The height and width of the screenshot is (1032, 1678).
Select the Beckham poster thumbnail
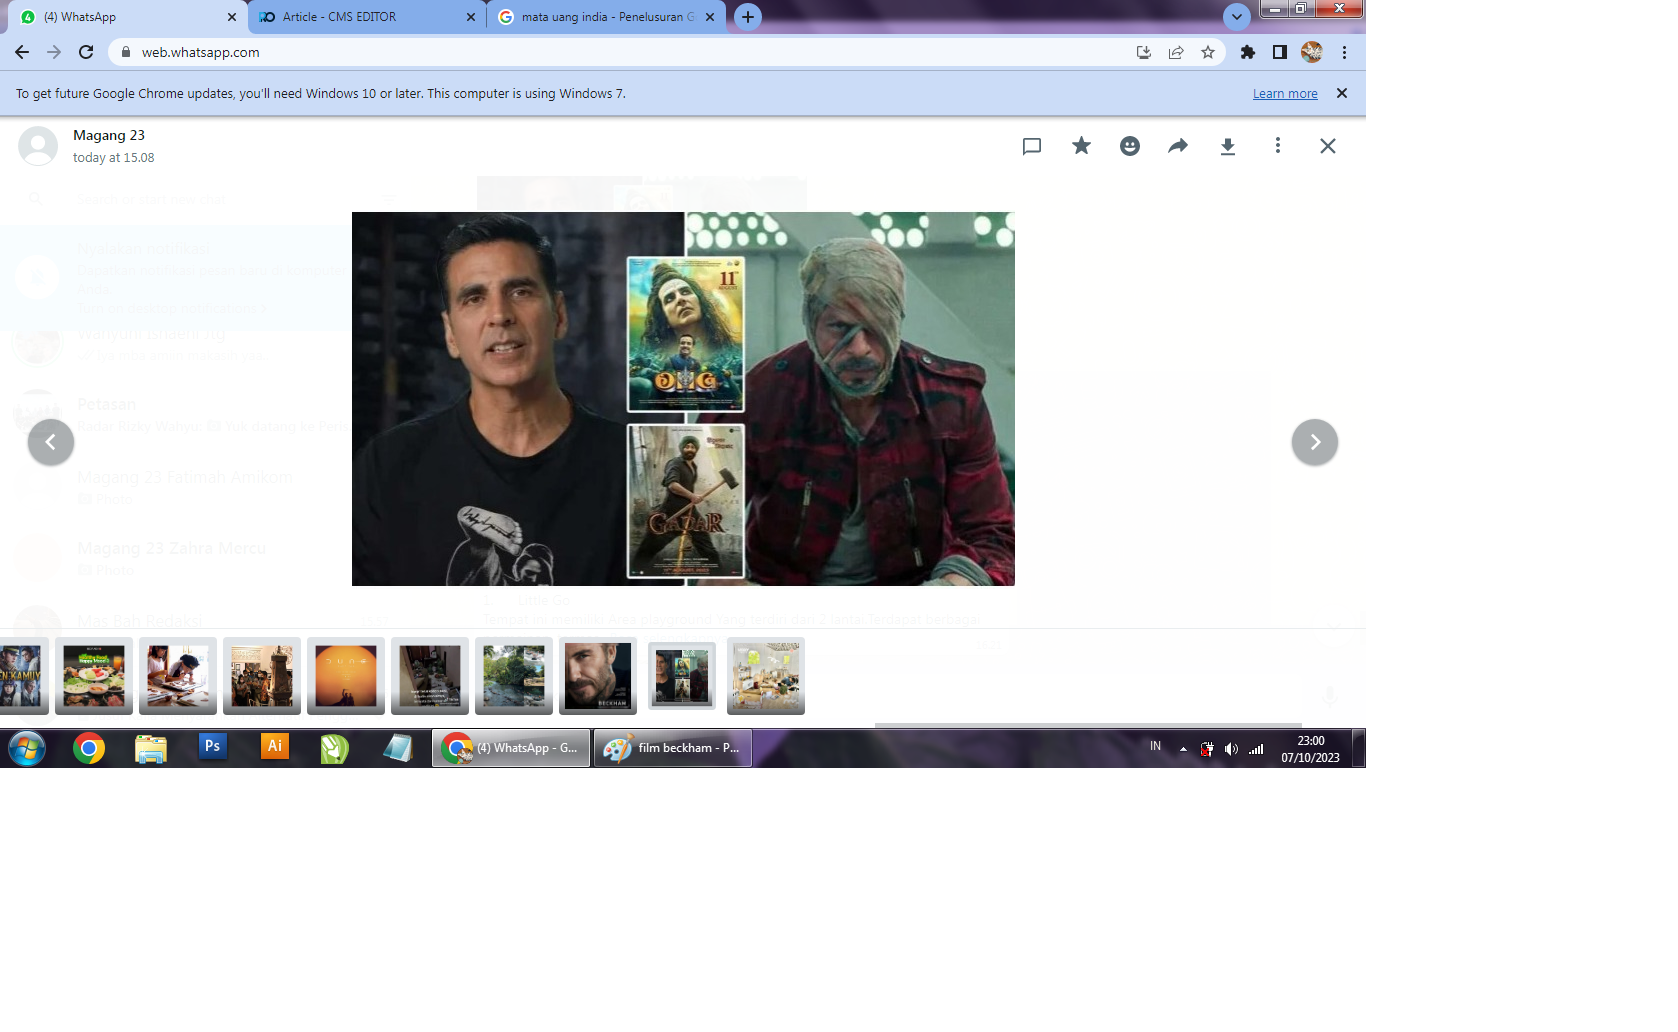coord(598,676)
